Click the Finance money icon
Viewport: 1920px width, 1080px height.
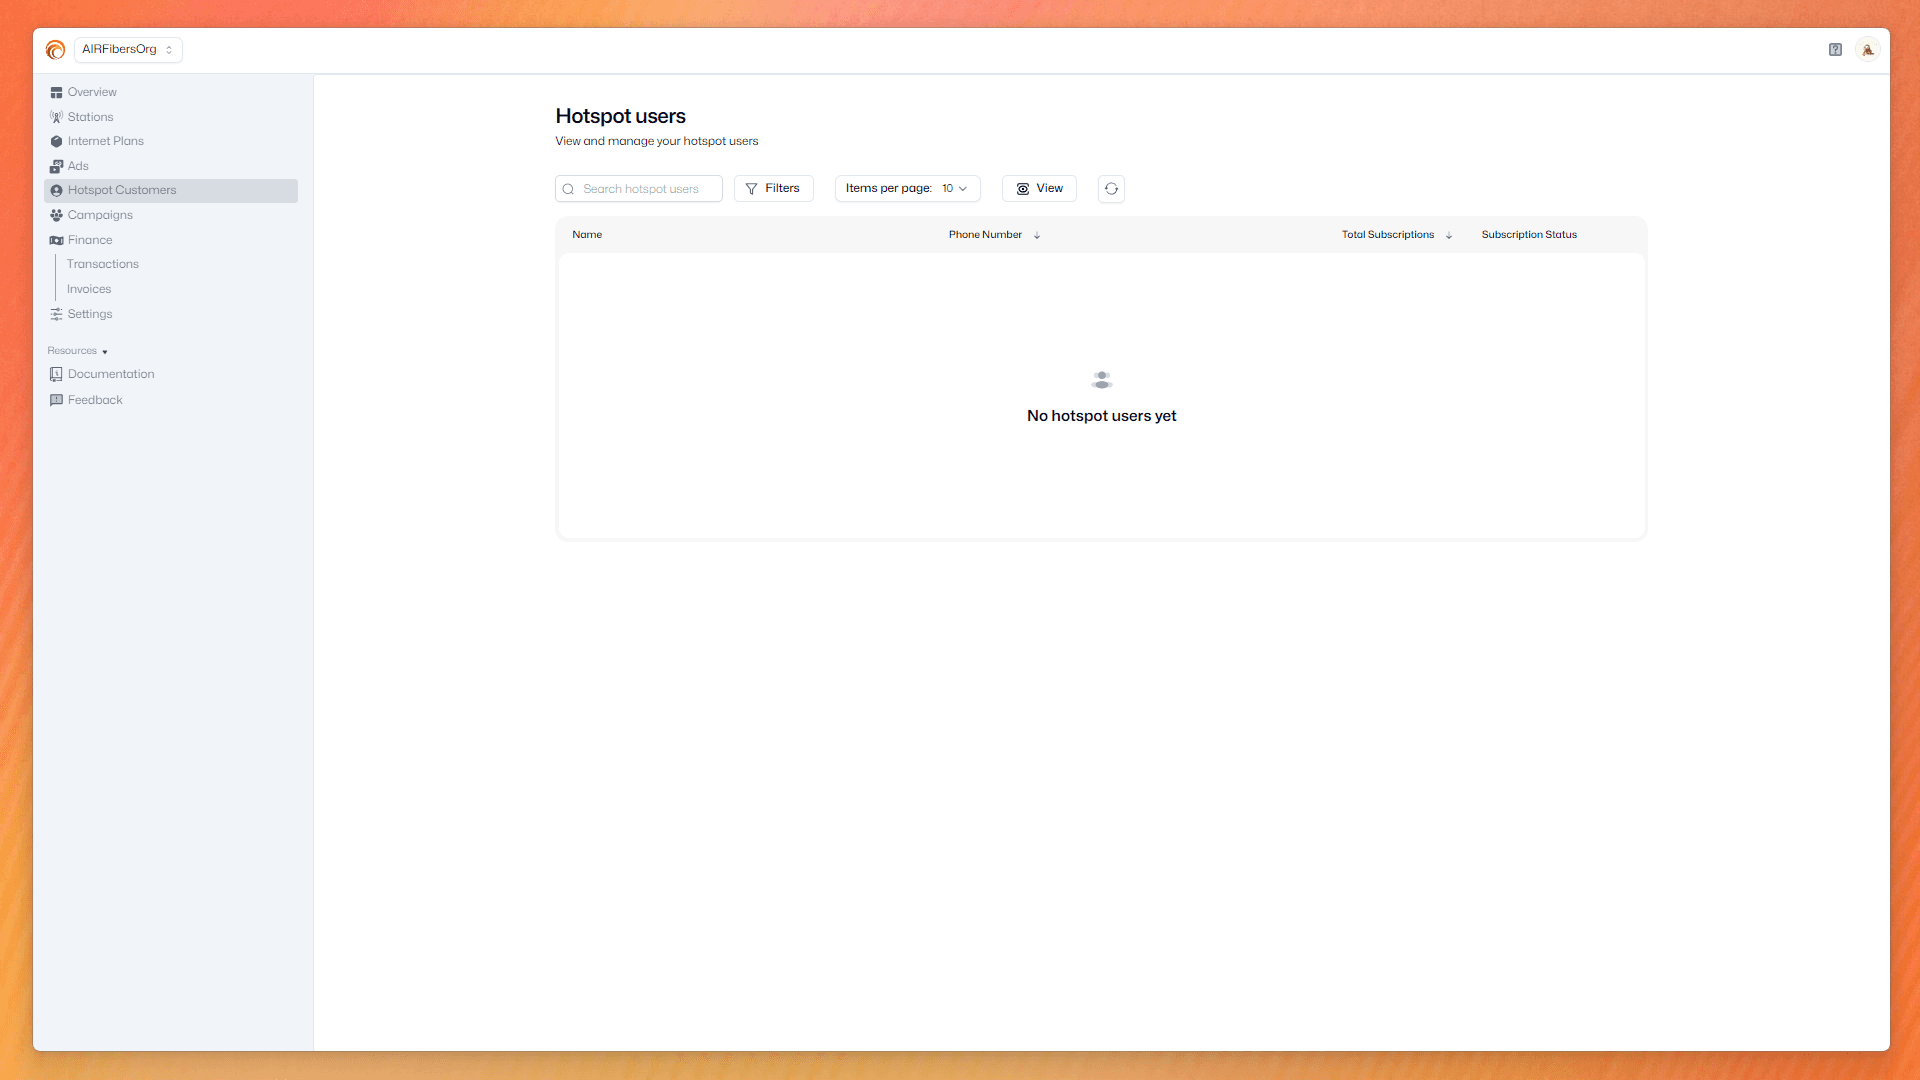pyautogui.click(x=57, y=240)
